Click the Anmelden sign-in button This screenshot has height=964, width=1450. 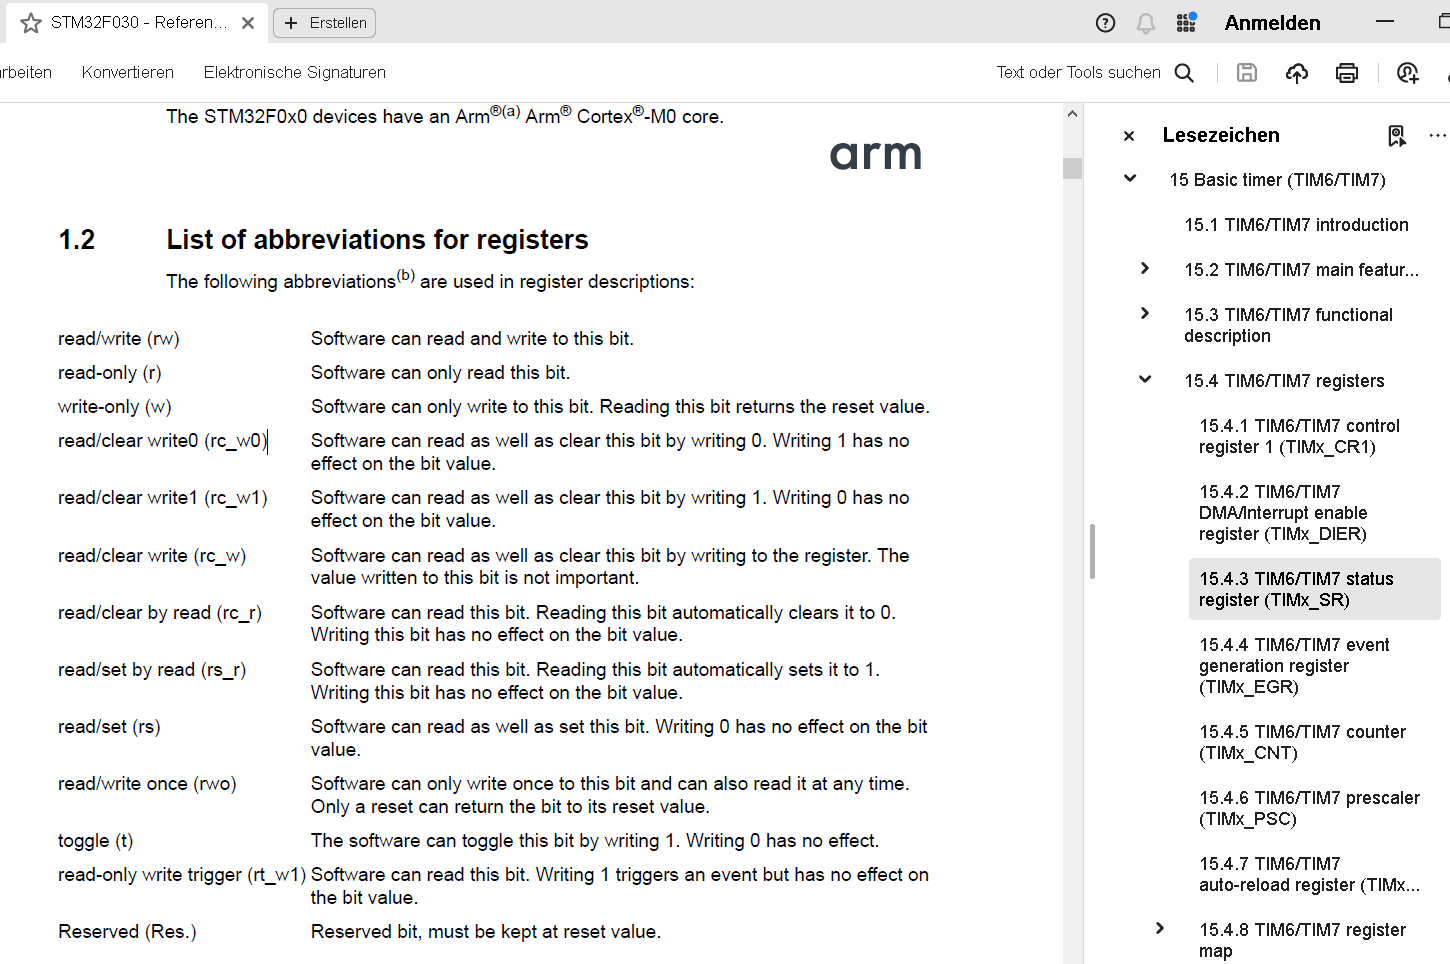click(1272, 22)
